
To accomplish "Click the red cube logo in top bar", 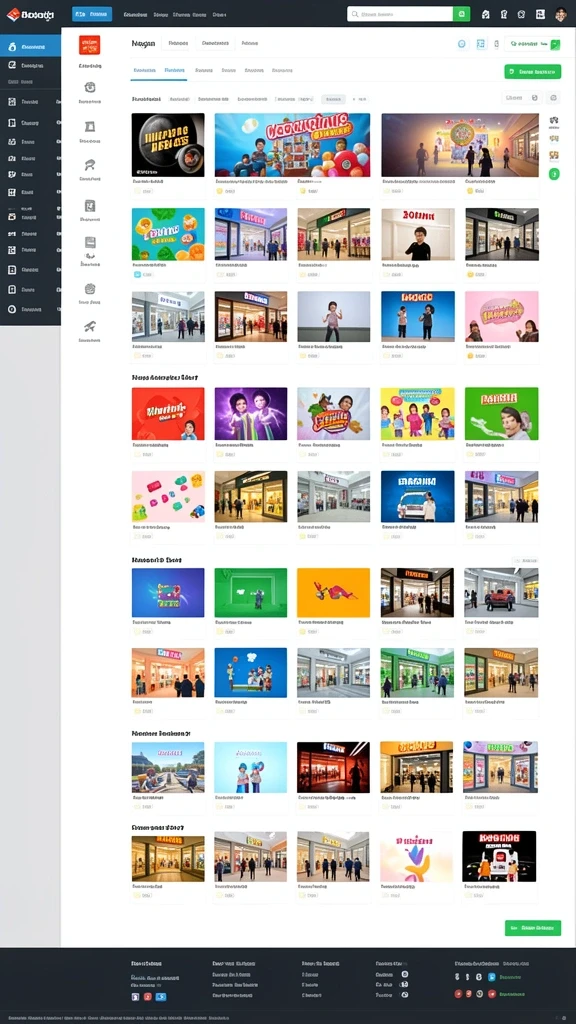I will click(13, 14).
